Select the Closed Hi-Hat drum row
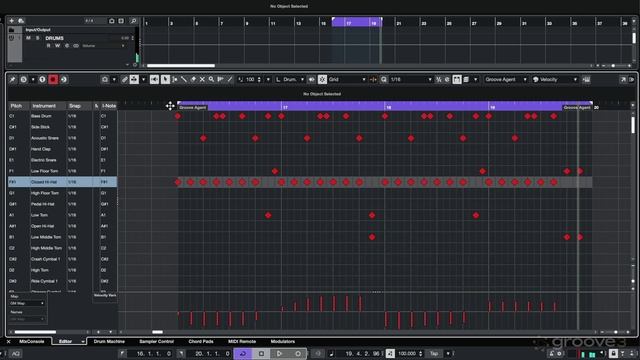 pos(62,182)
